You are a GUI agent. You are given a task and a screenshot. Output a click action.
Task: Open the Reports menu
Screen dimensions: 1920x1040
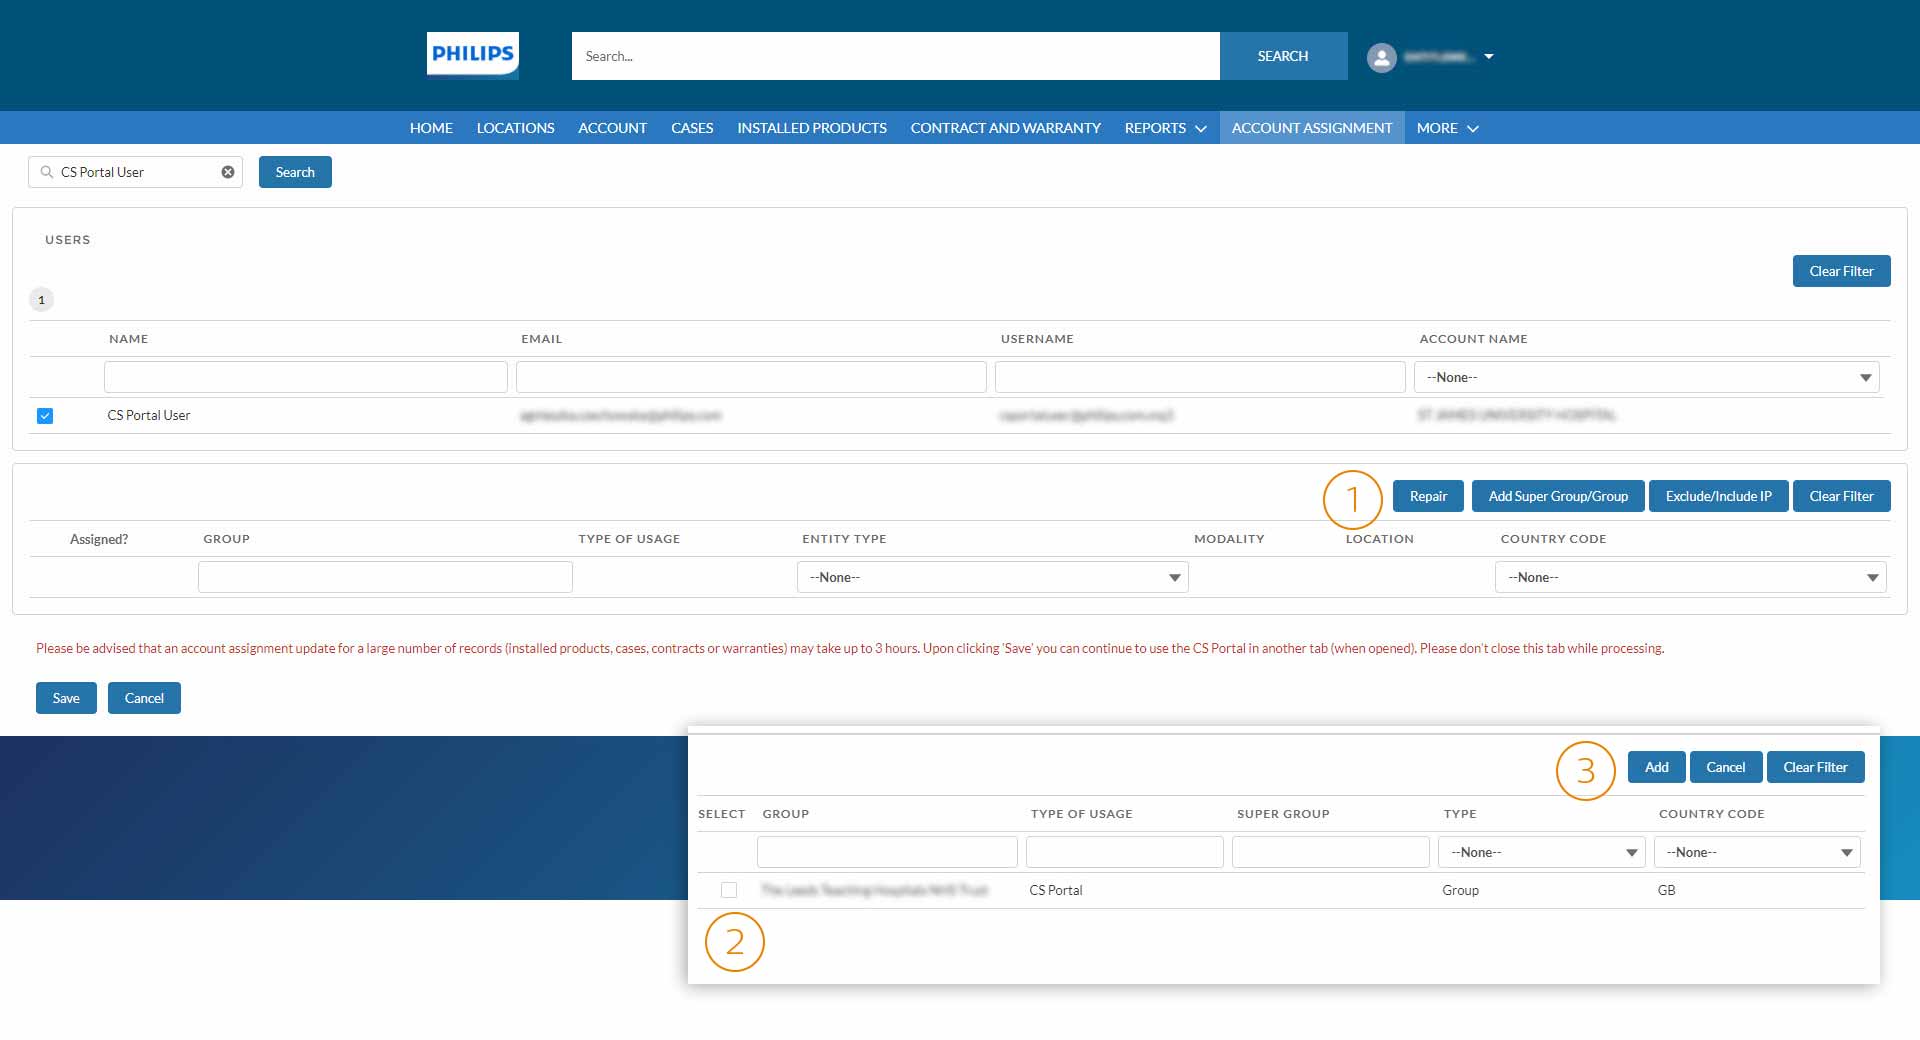coord(1165,128)
